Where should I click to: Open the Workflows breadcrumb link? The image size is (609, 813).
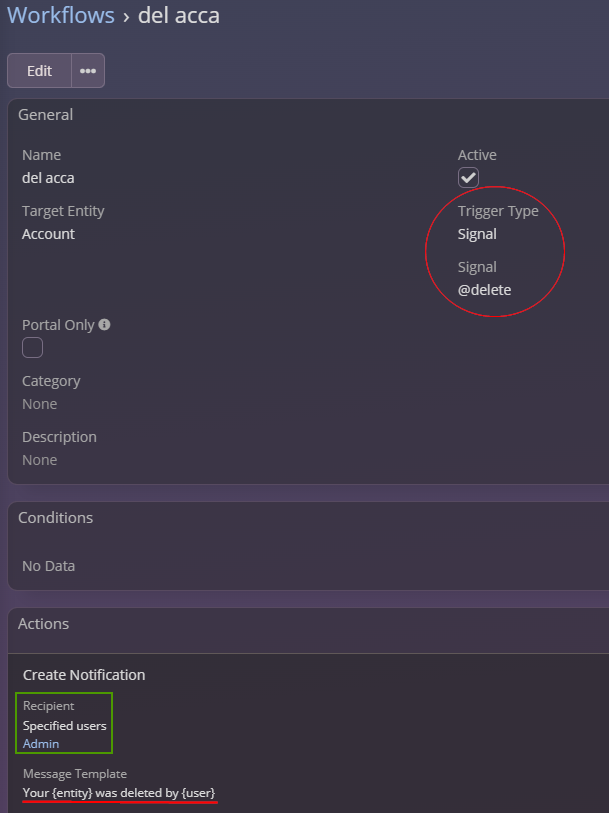tap(61, 15)
